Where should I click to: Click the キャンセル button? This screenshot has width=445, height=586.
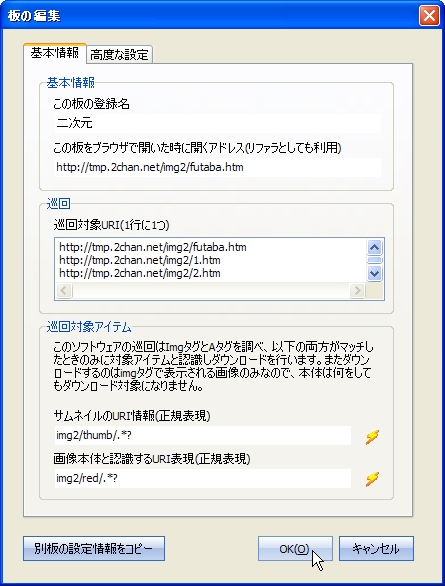(x=376, y=549)
